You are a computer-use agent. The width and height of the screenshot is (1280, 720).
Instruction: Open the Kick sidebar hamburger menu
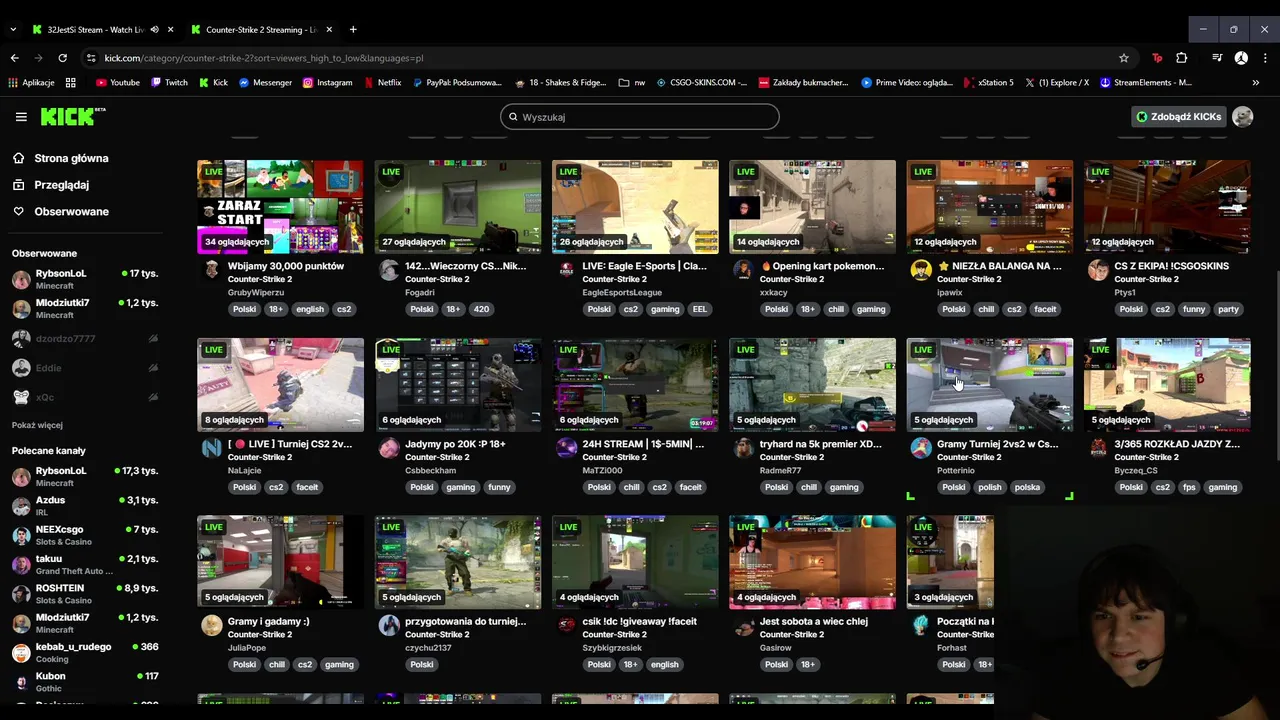tap(21, 117)
